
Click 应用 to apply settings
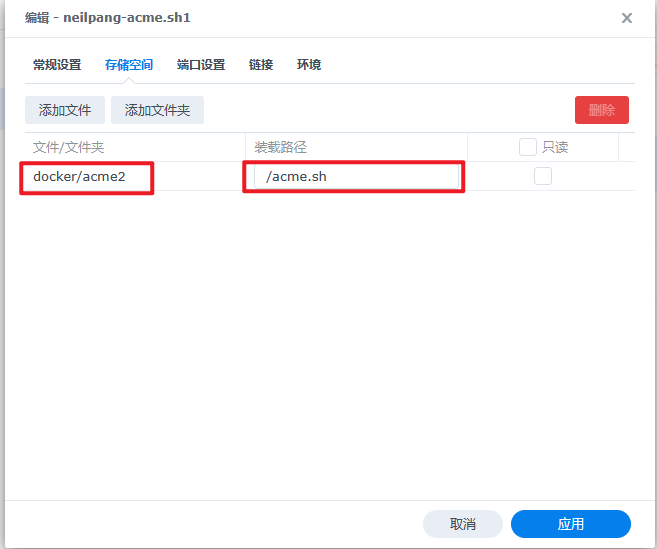571,524
